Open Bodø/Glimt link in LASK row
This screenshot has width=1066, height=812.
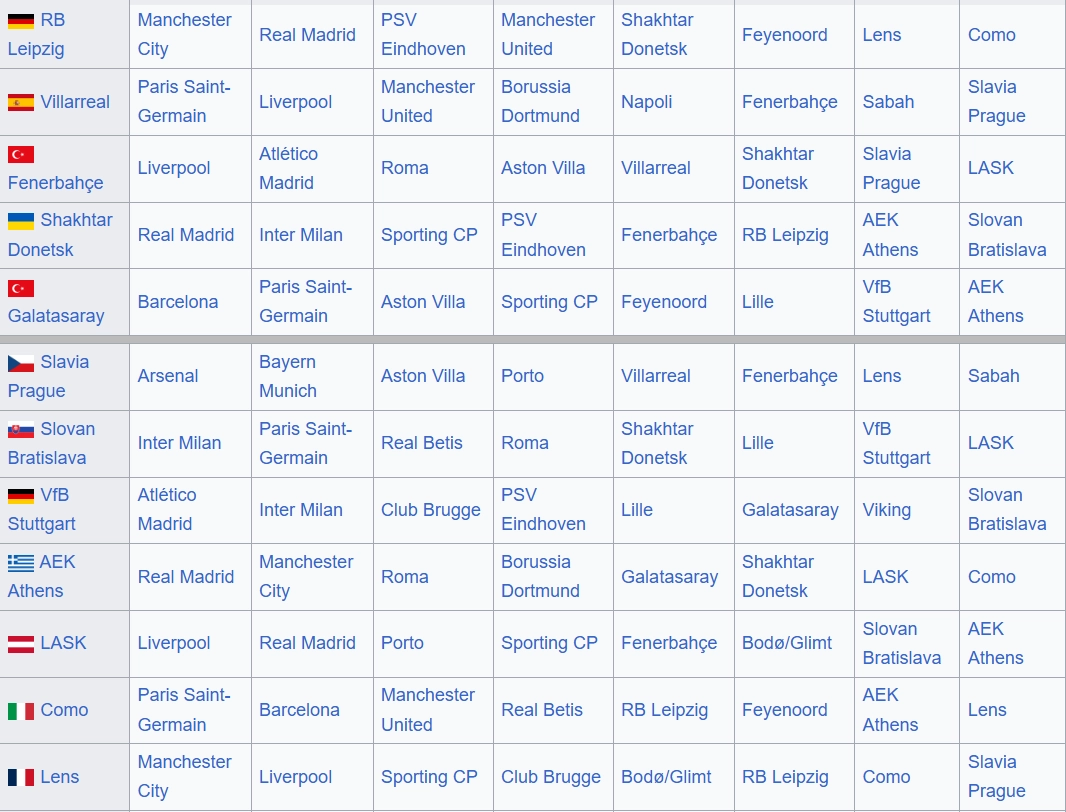tap(787, 643)
